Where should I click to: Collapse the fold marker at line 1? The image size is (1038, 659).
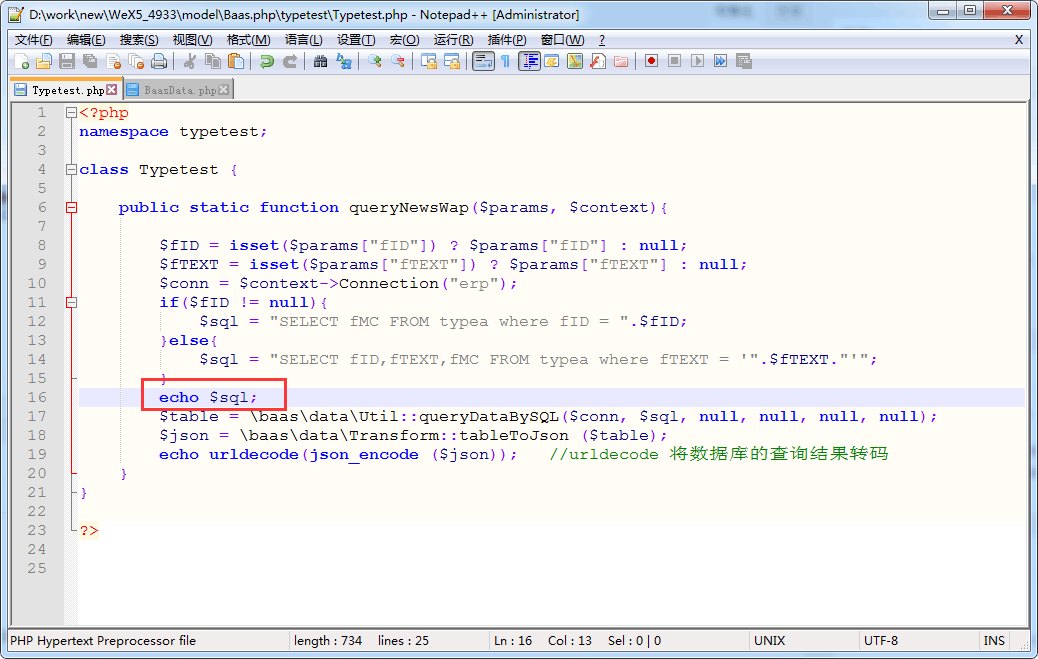coord(71,113)
